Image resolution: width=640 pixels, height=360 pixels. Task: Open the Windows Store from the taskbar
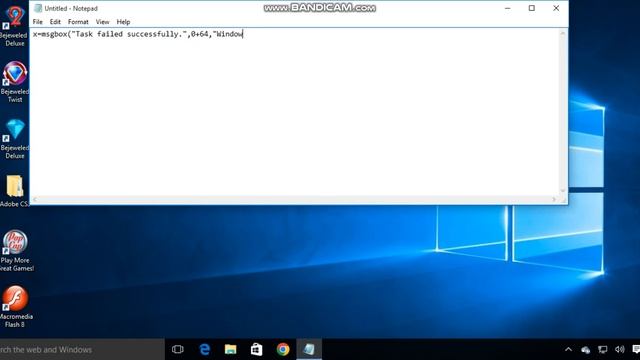(x=256, y=349)
